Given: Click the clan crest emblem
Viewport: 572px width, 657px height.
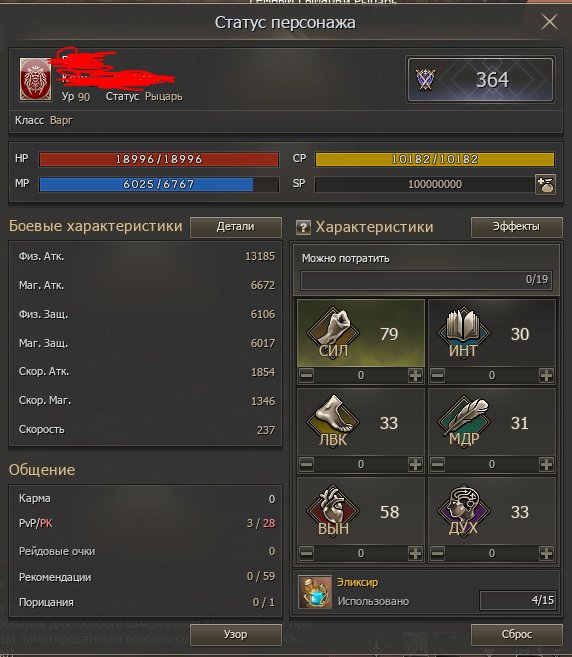Looking at the screenshot, I should (36, 80).
